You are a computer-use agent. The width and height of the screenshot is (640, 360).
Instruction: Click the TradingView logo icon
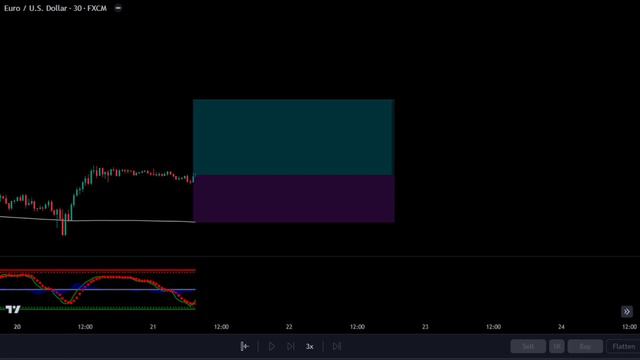click(x=13, y=309)
